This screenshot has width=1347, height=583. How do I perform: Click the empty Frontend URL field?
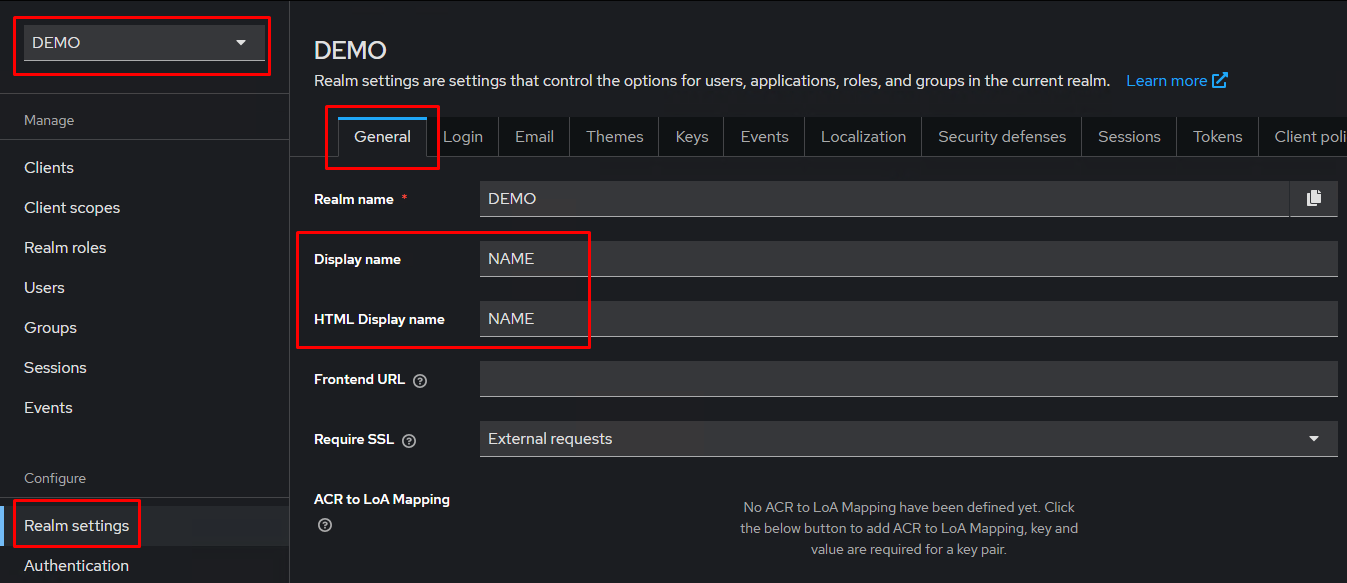tap(907, 379)
